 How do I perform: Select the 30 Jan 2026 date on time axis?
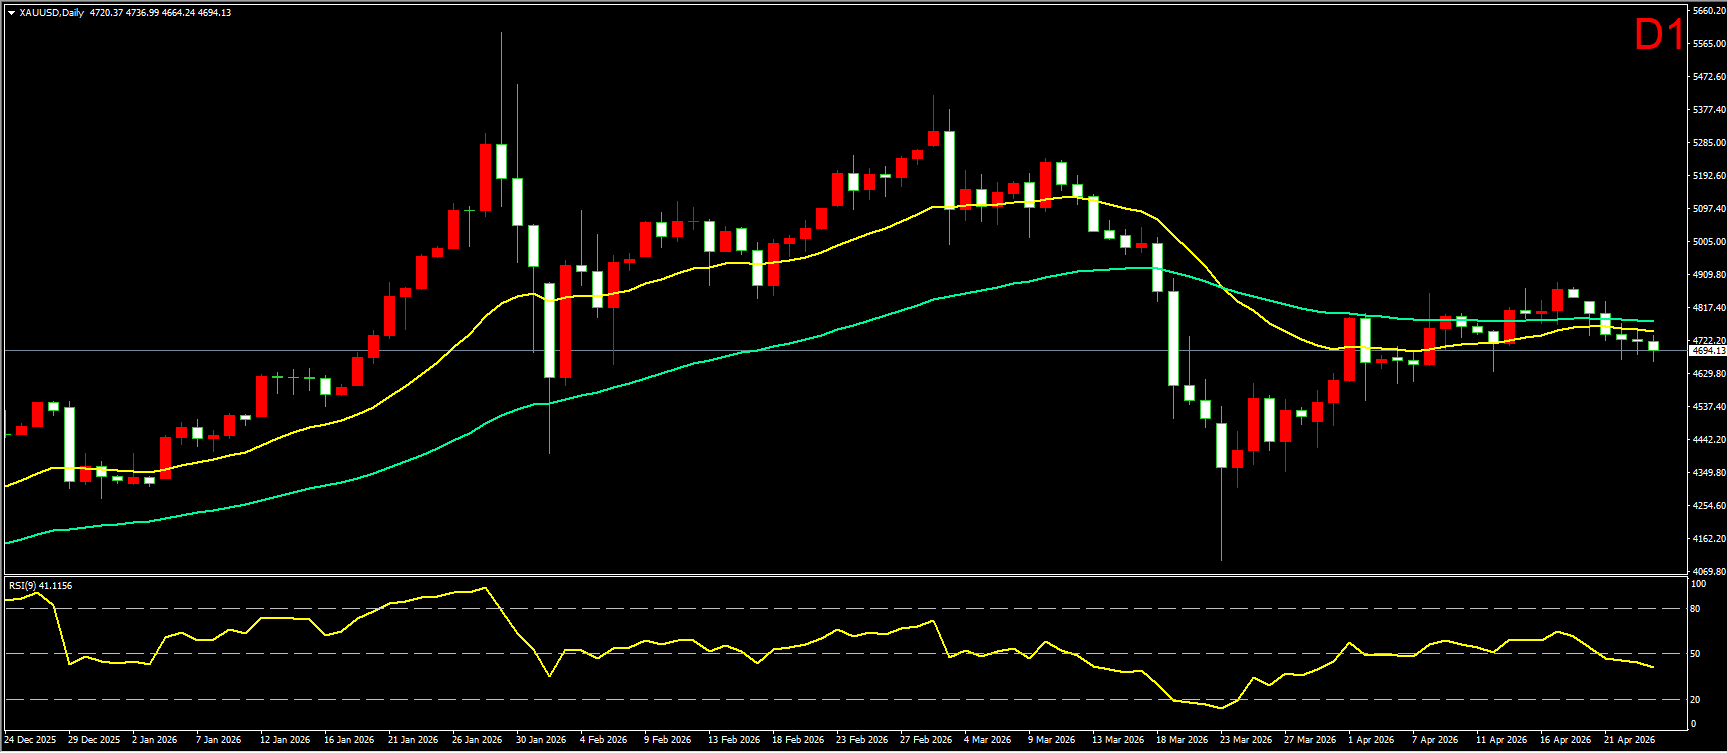[540, 740]
